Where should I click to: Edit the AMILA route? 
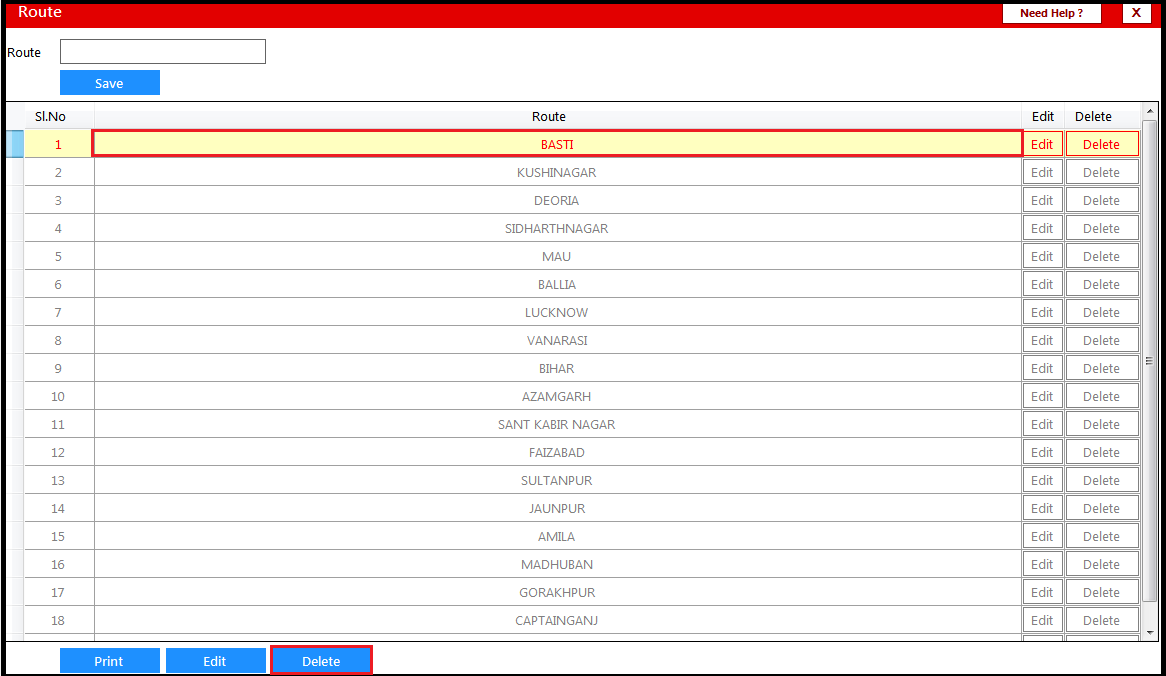point(1042,536)
